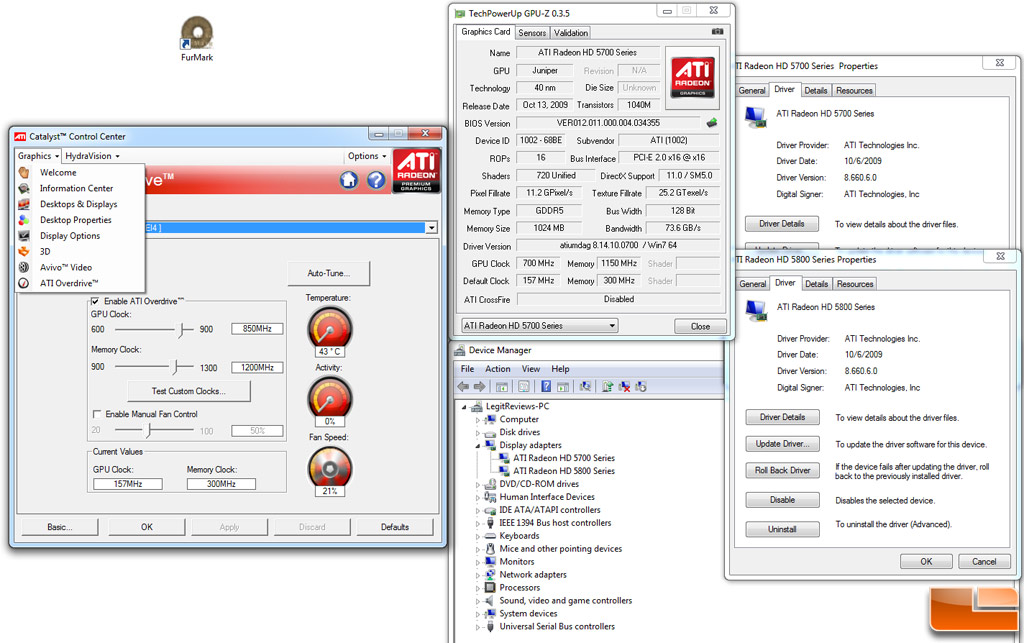The width and height of the screenshot is (1024, 643).
Task: Select ATI Radeon HD 5800 Series in device tree
Action: (564, 471)
